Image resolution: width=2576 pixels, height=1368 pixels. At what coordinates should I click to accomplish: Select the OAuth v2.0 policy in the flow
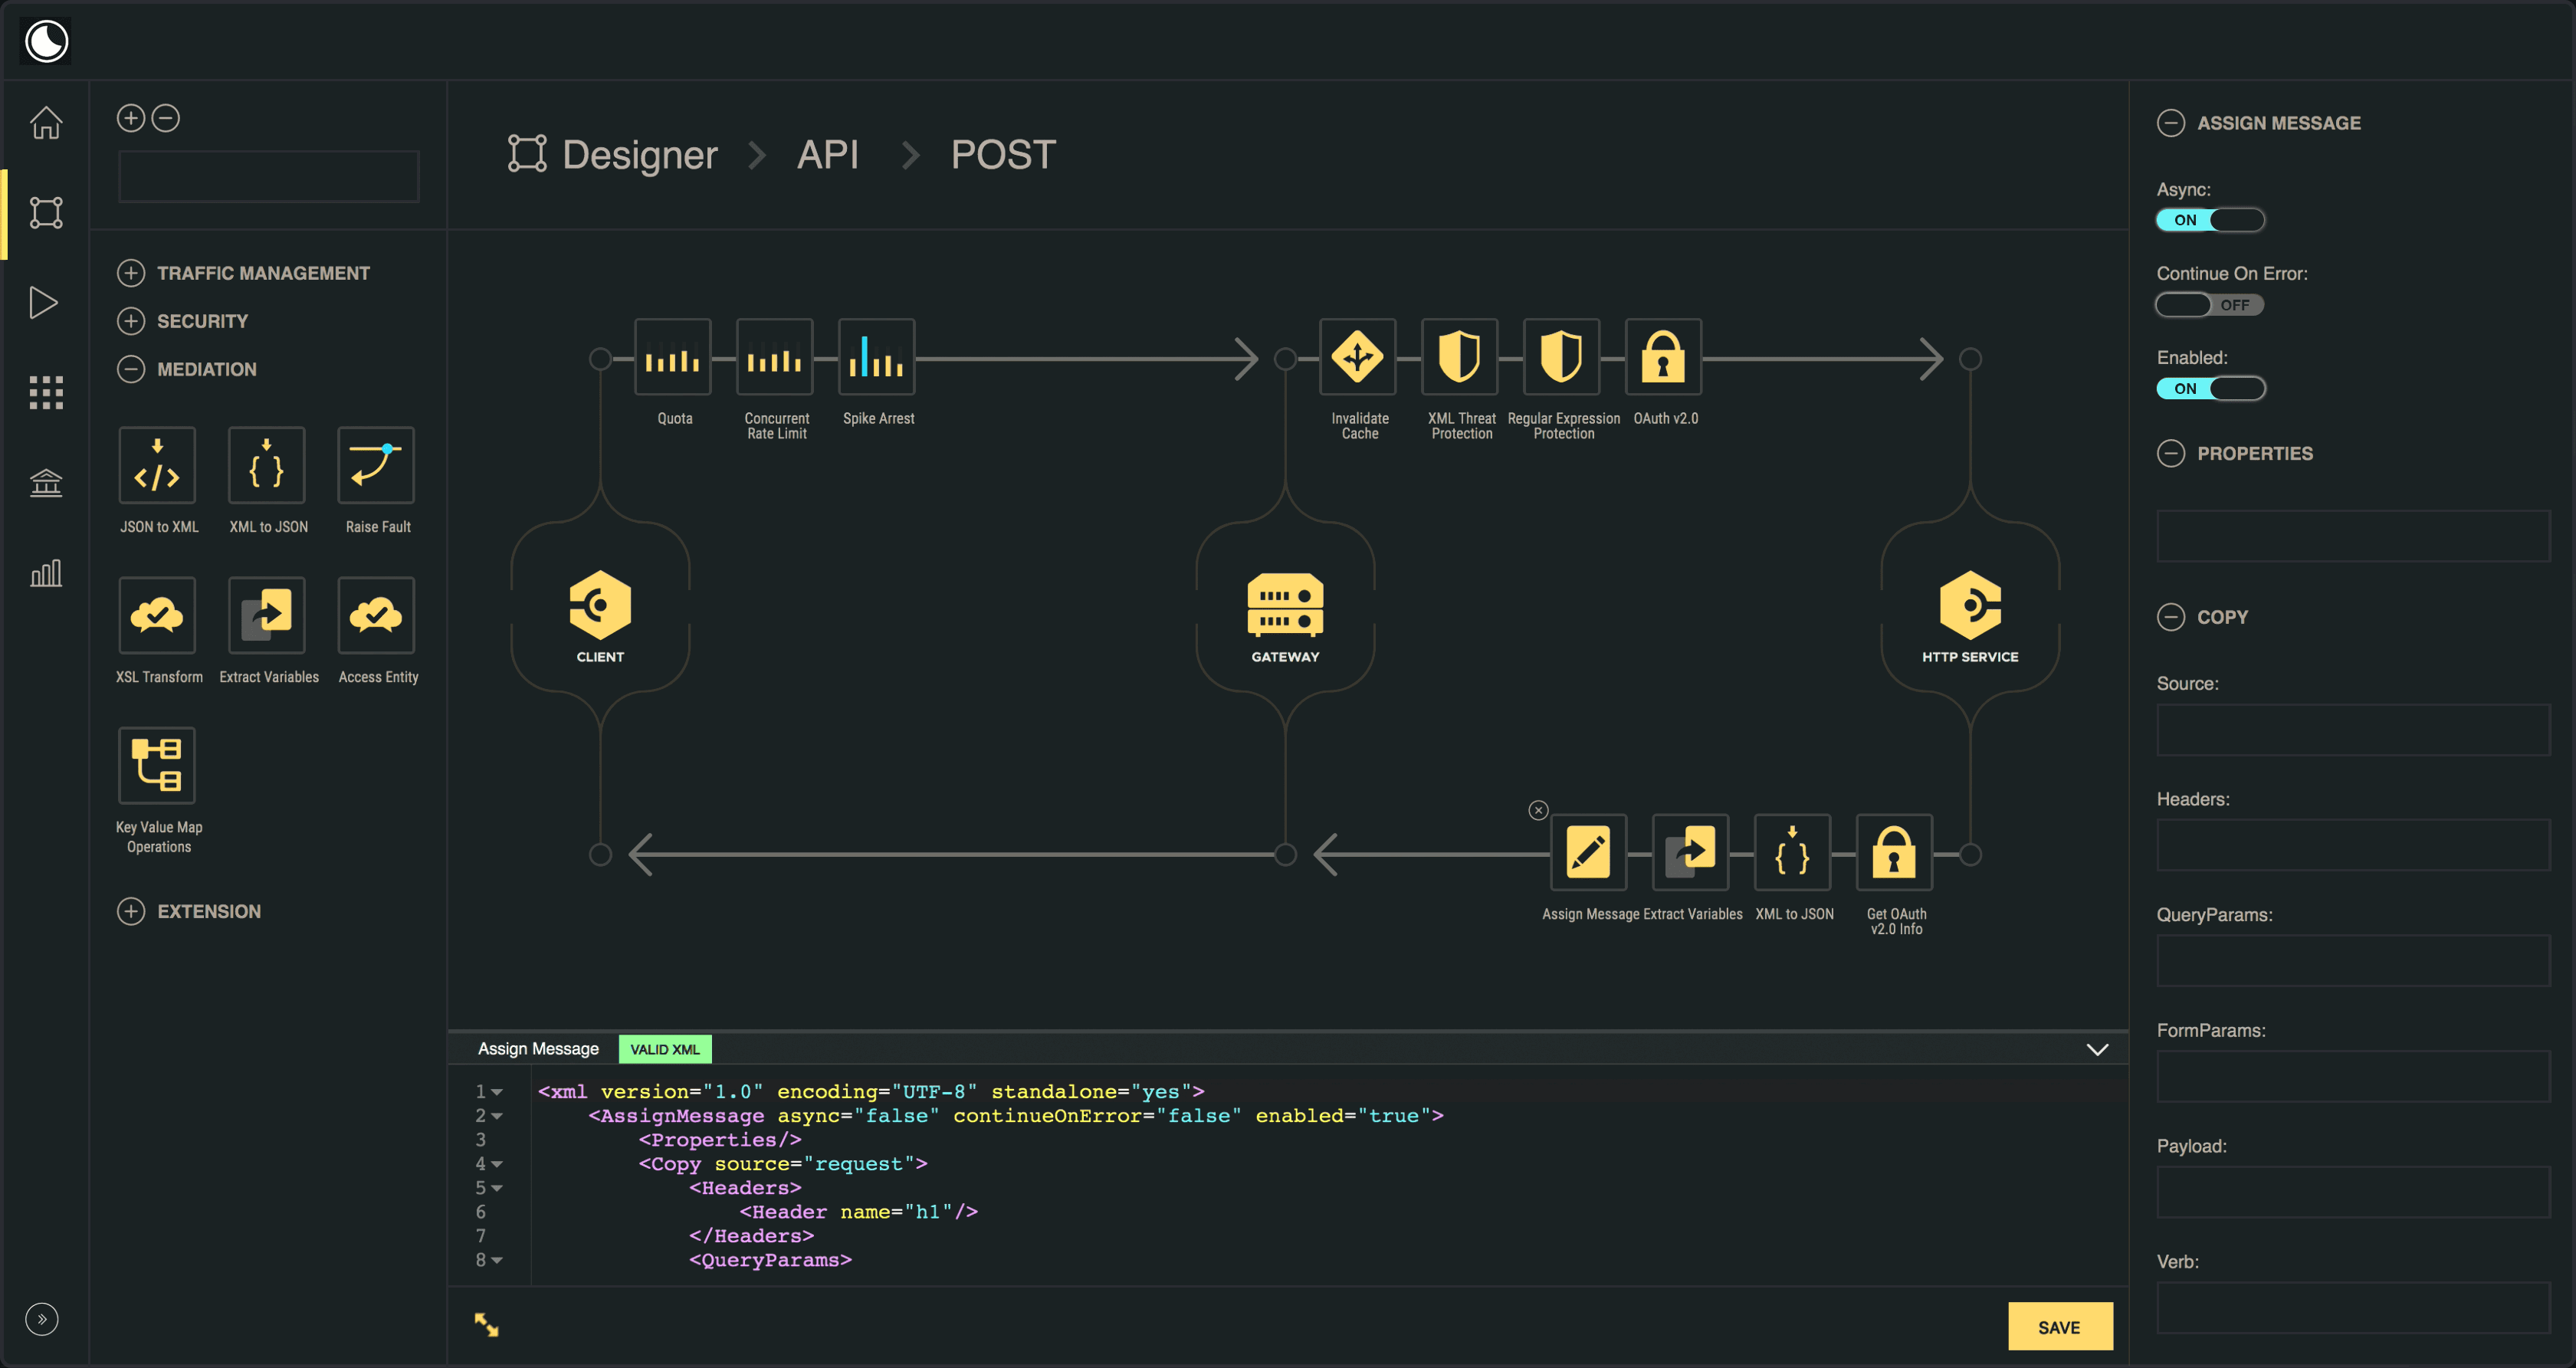(1664, 357)
